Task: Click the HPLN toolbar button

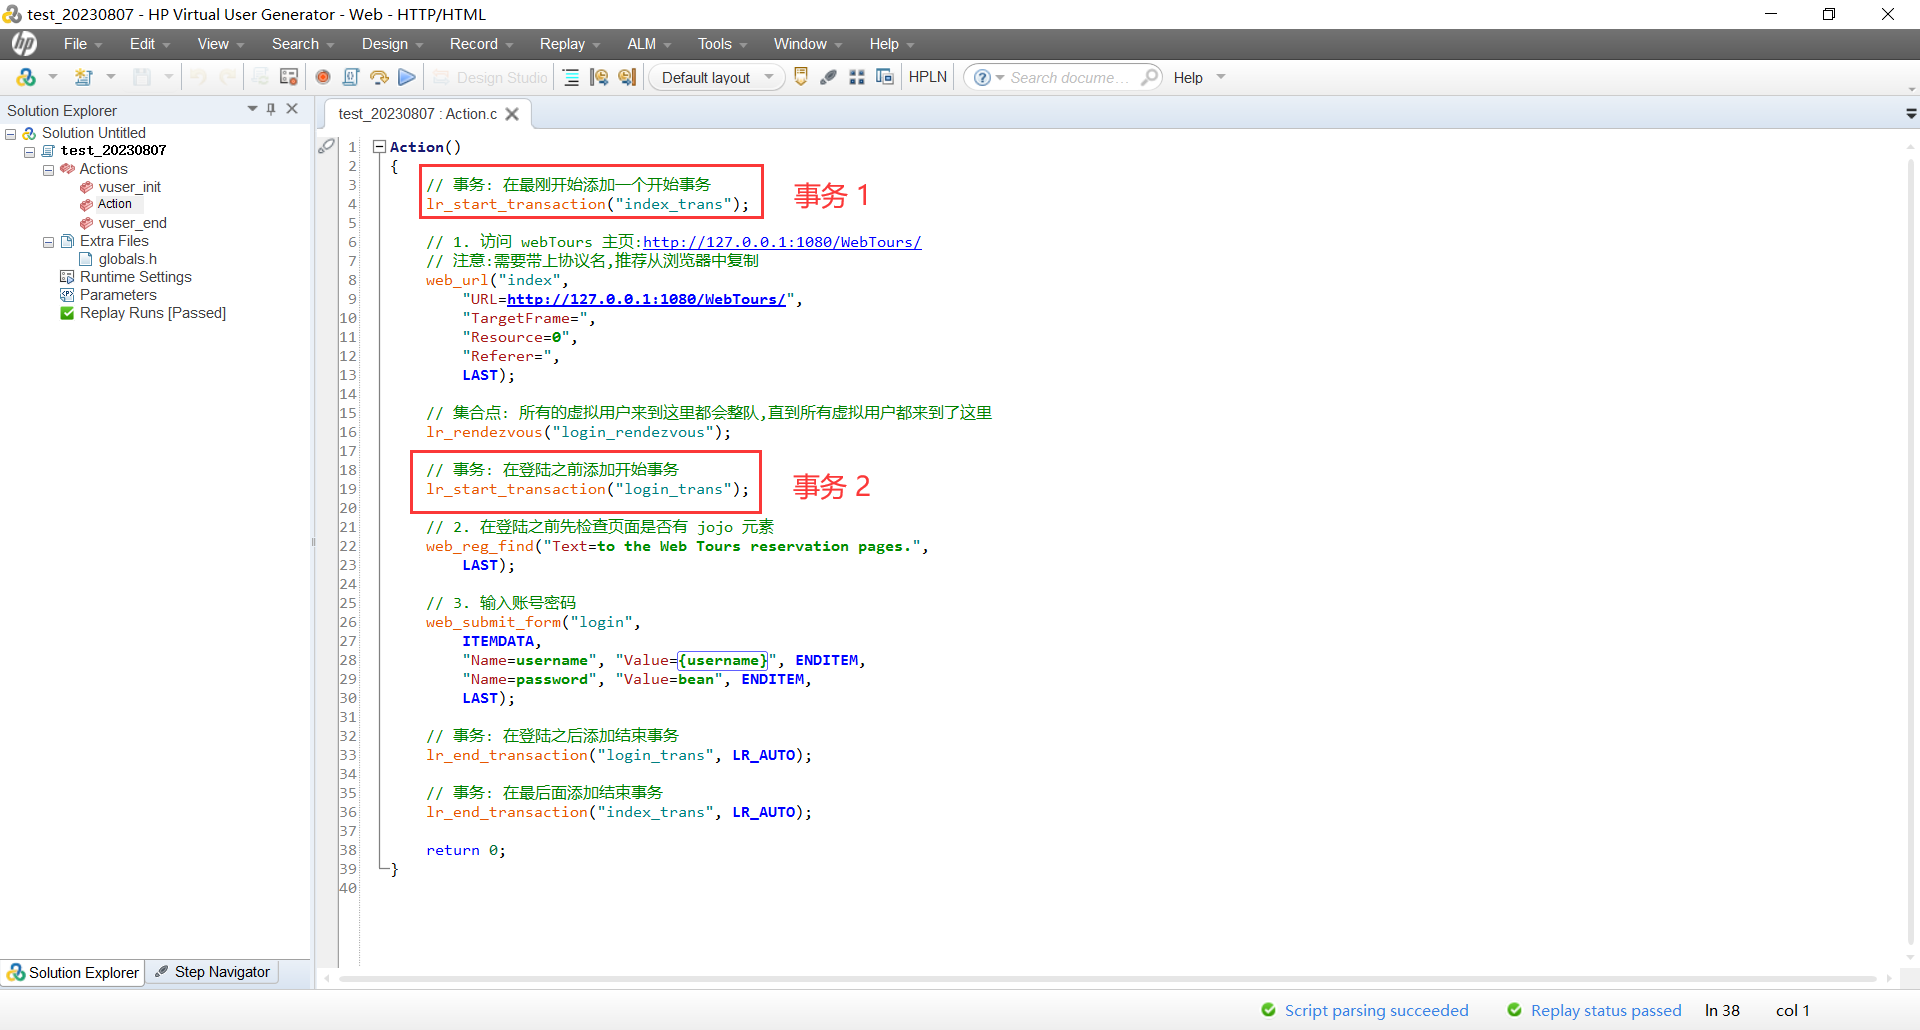Action: [x=927, y=77]
